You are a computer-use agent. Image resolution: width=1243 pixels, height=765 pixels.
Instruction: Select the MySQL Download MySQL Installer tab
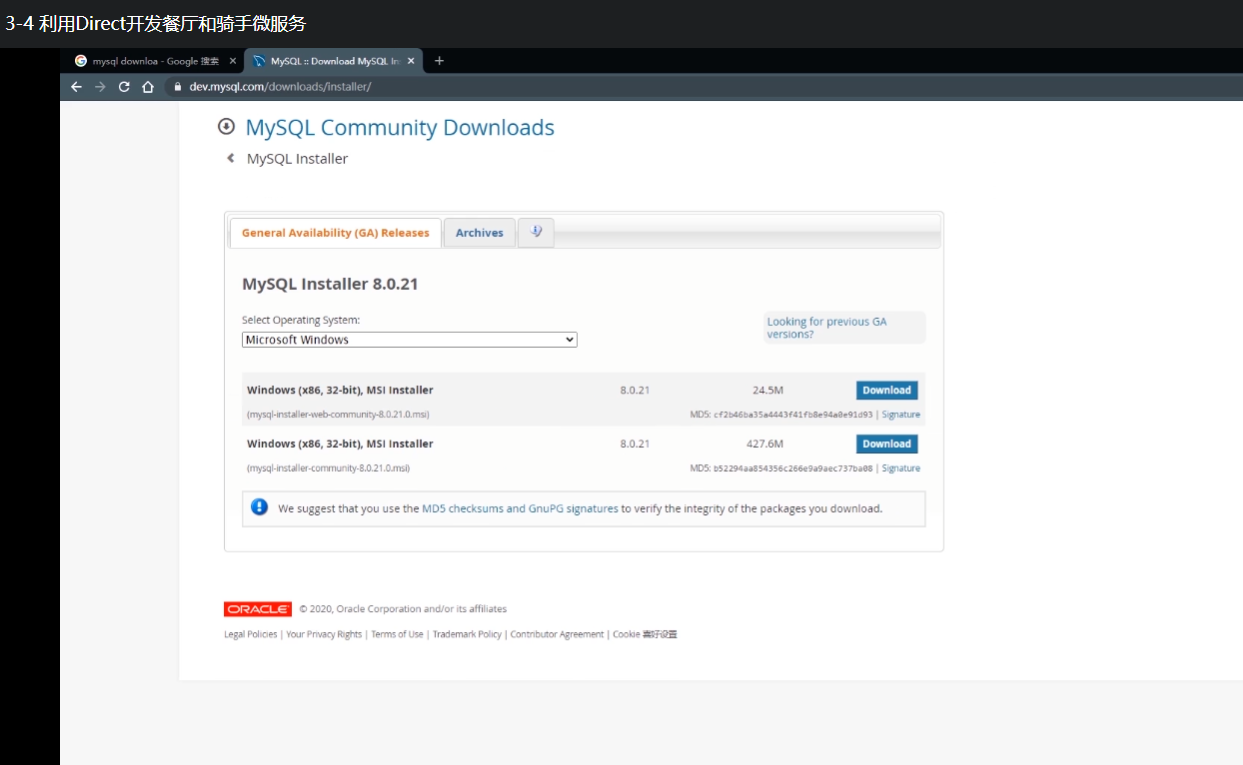pyautogui.click(x=334, y=61)
